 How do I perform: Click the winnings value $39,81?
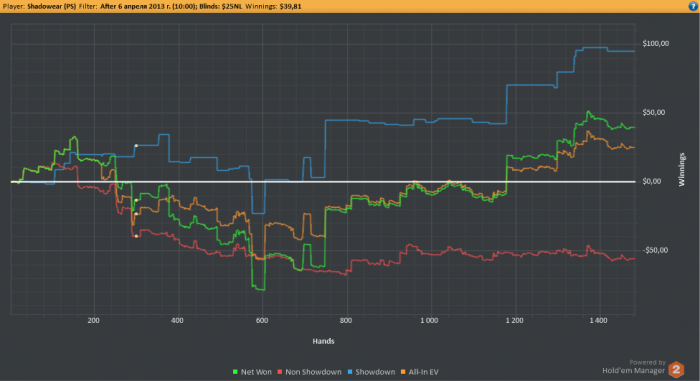tap(290, 6)
